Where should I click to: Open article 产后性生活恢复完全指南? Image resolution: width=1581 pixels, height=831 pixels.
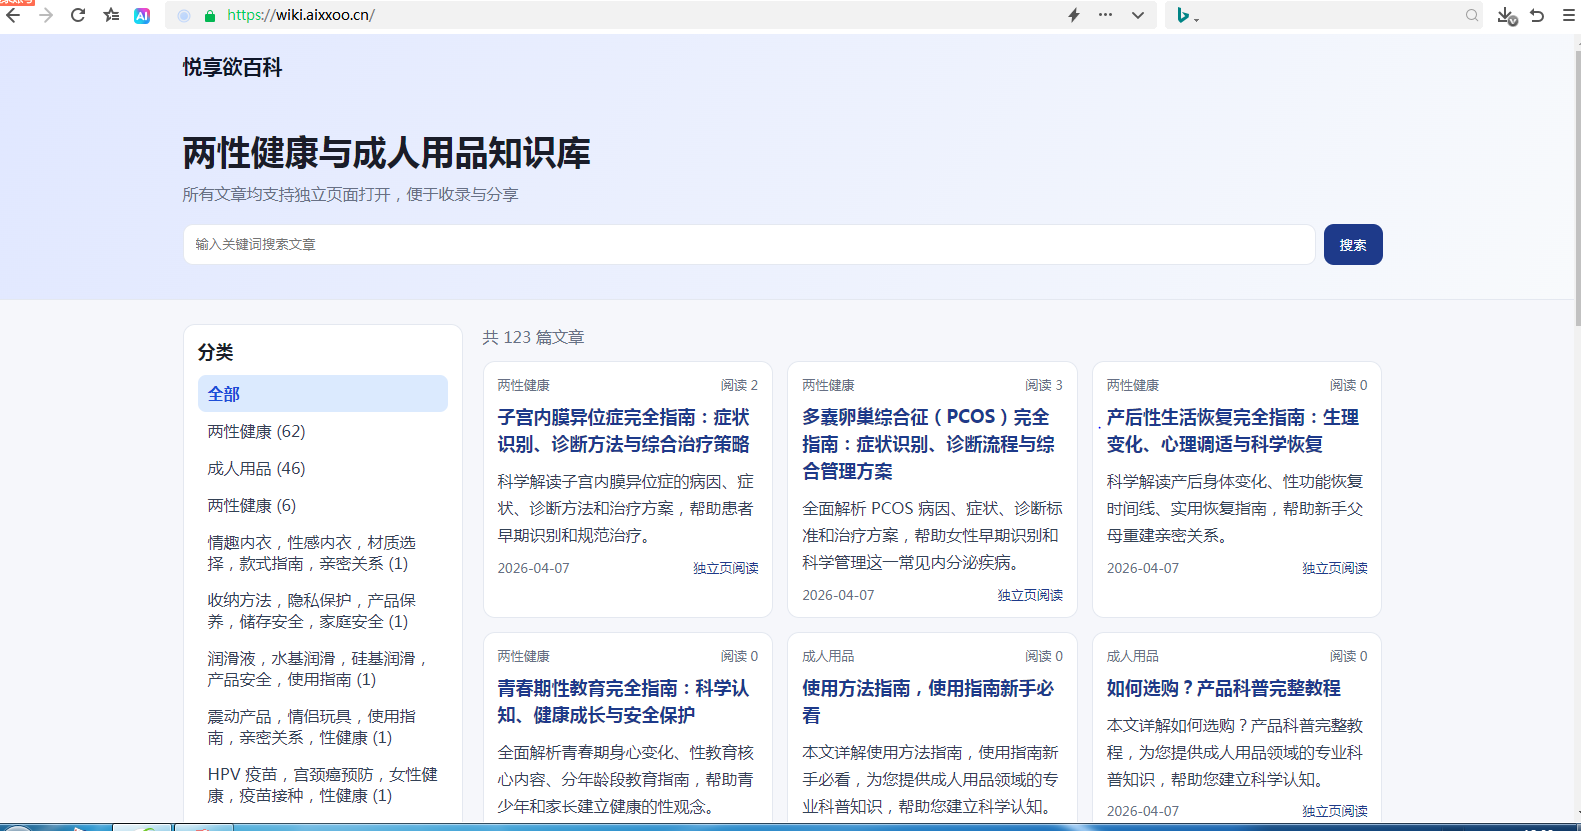[x=1232, y=430]
